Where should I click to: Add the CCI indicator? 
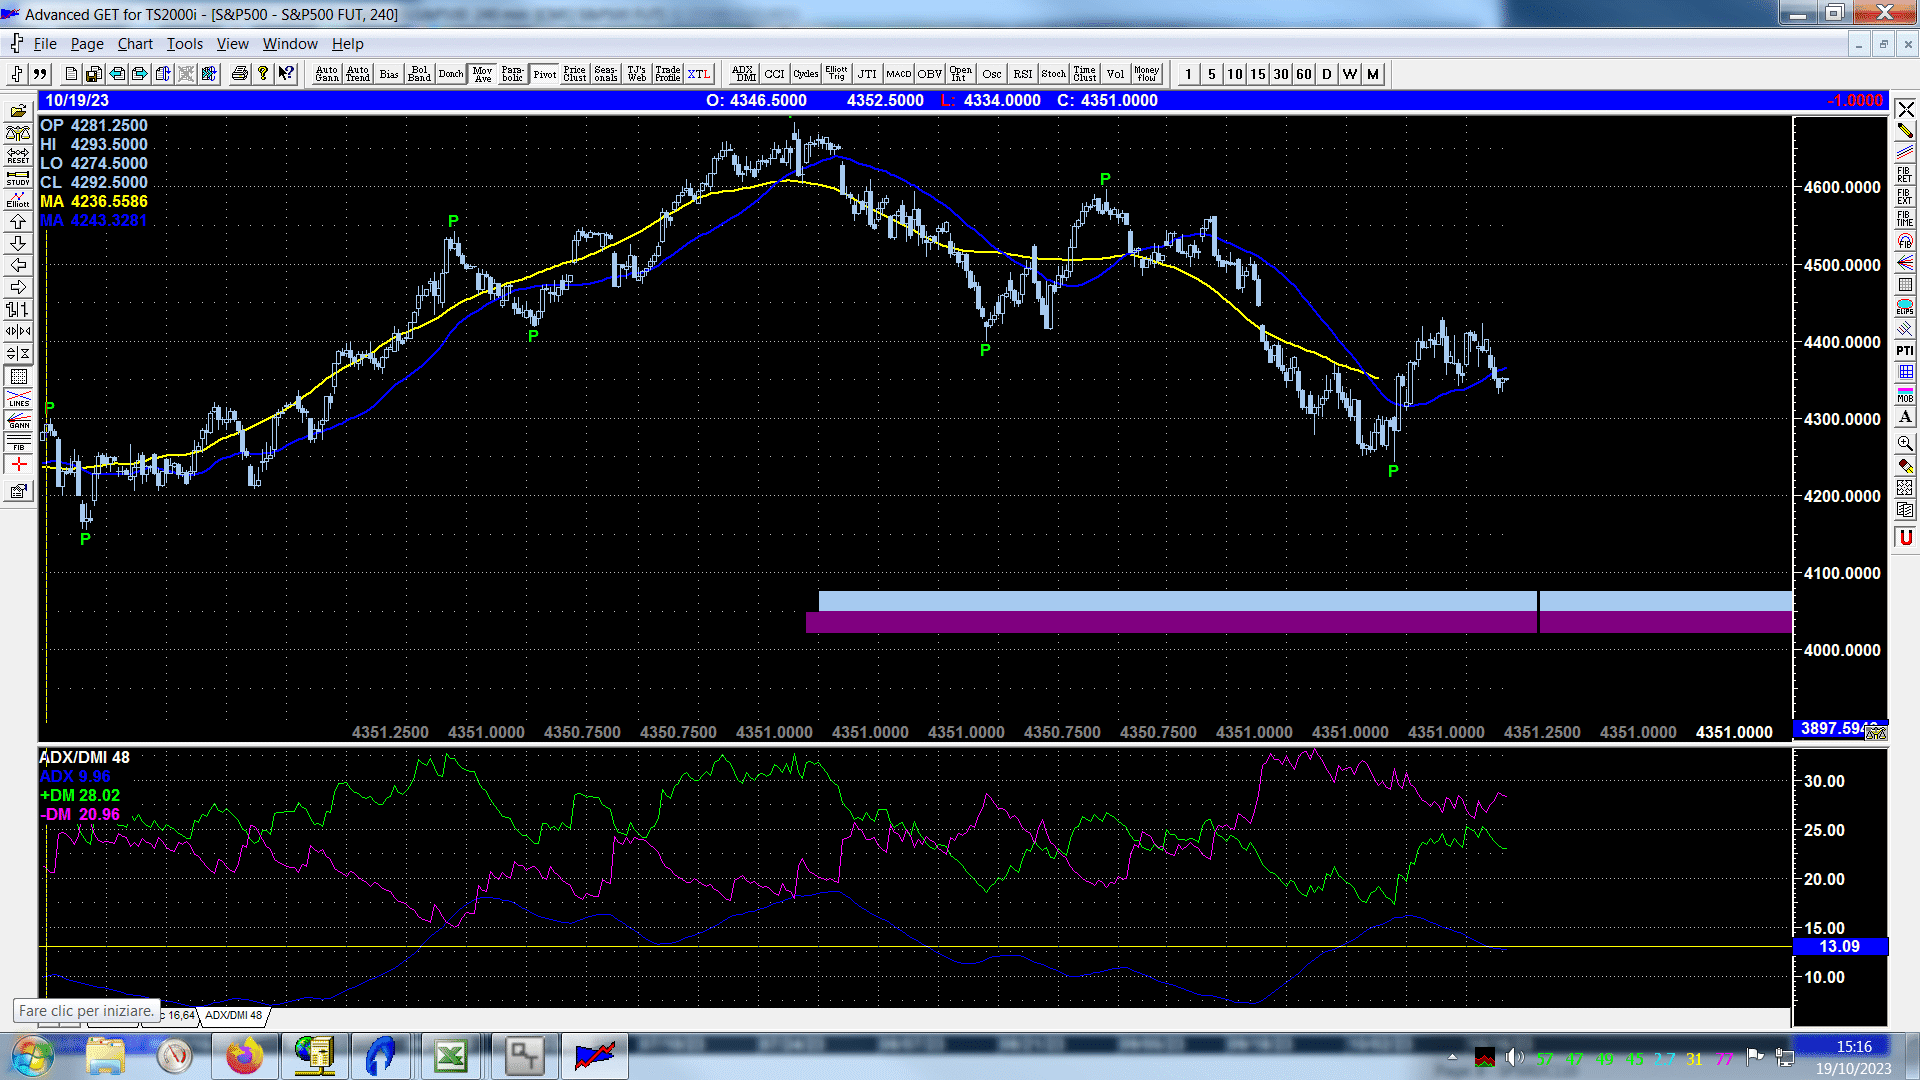coord(775,74)
